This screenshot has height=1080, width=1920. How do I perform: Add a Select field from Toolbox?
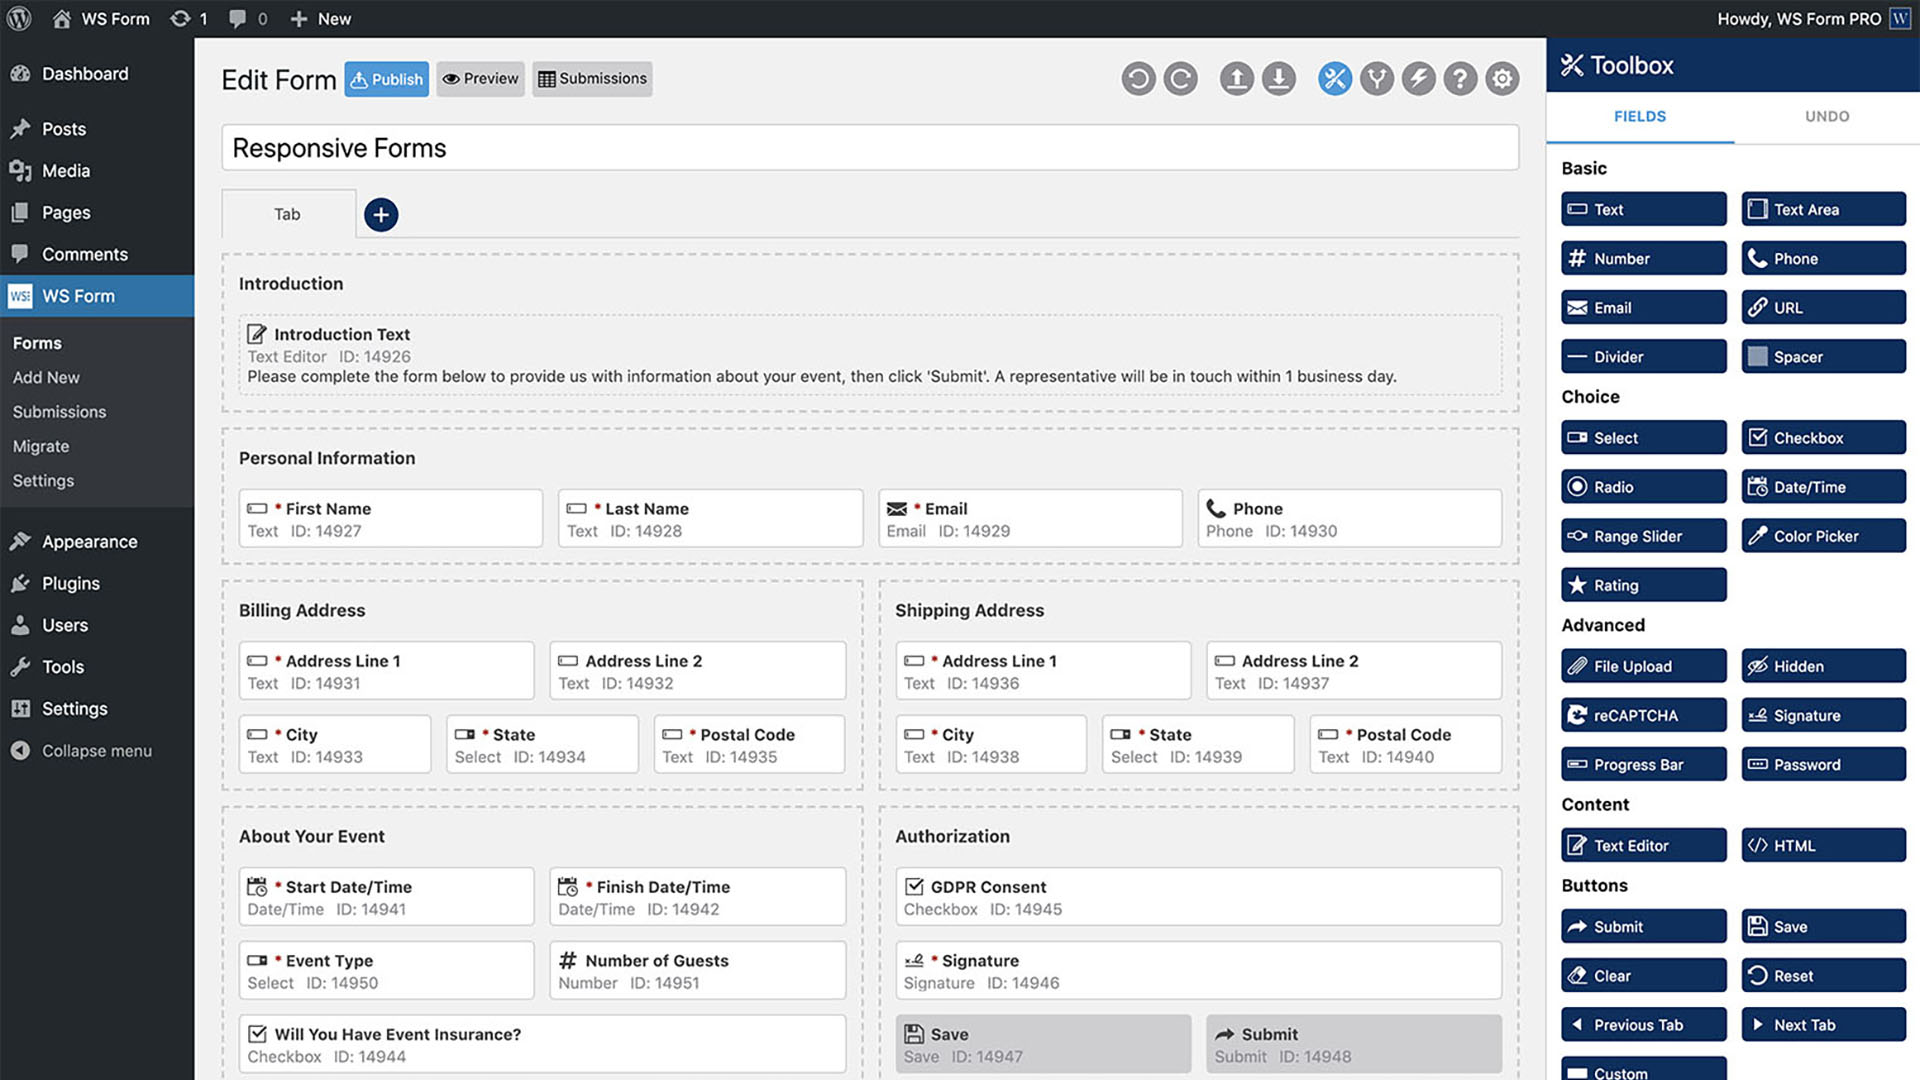(1643, 438)
